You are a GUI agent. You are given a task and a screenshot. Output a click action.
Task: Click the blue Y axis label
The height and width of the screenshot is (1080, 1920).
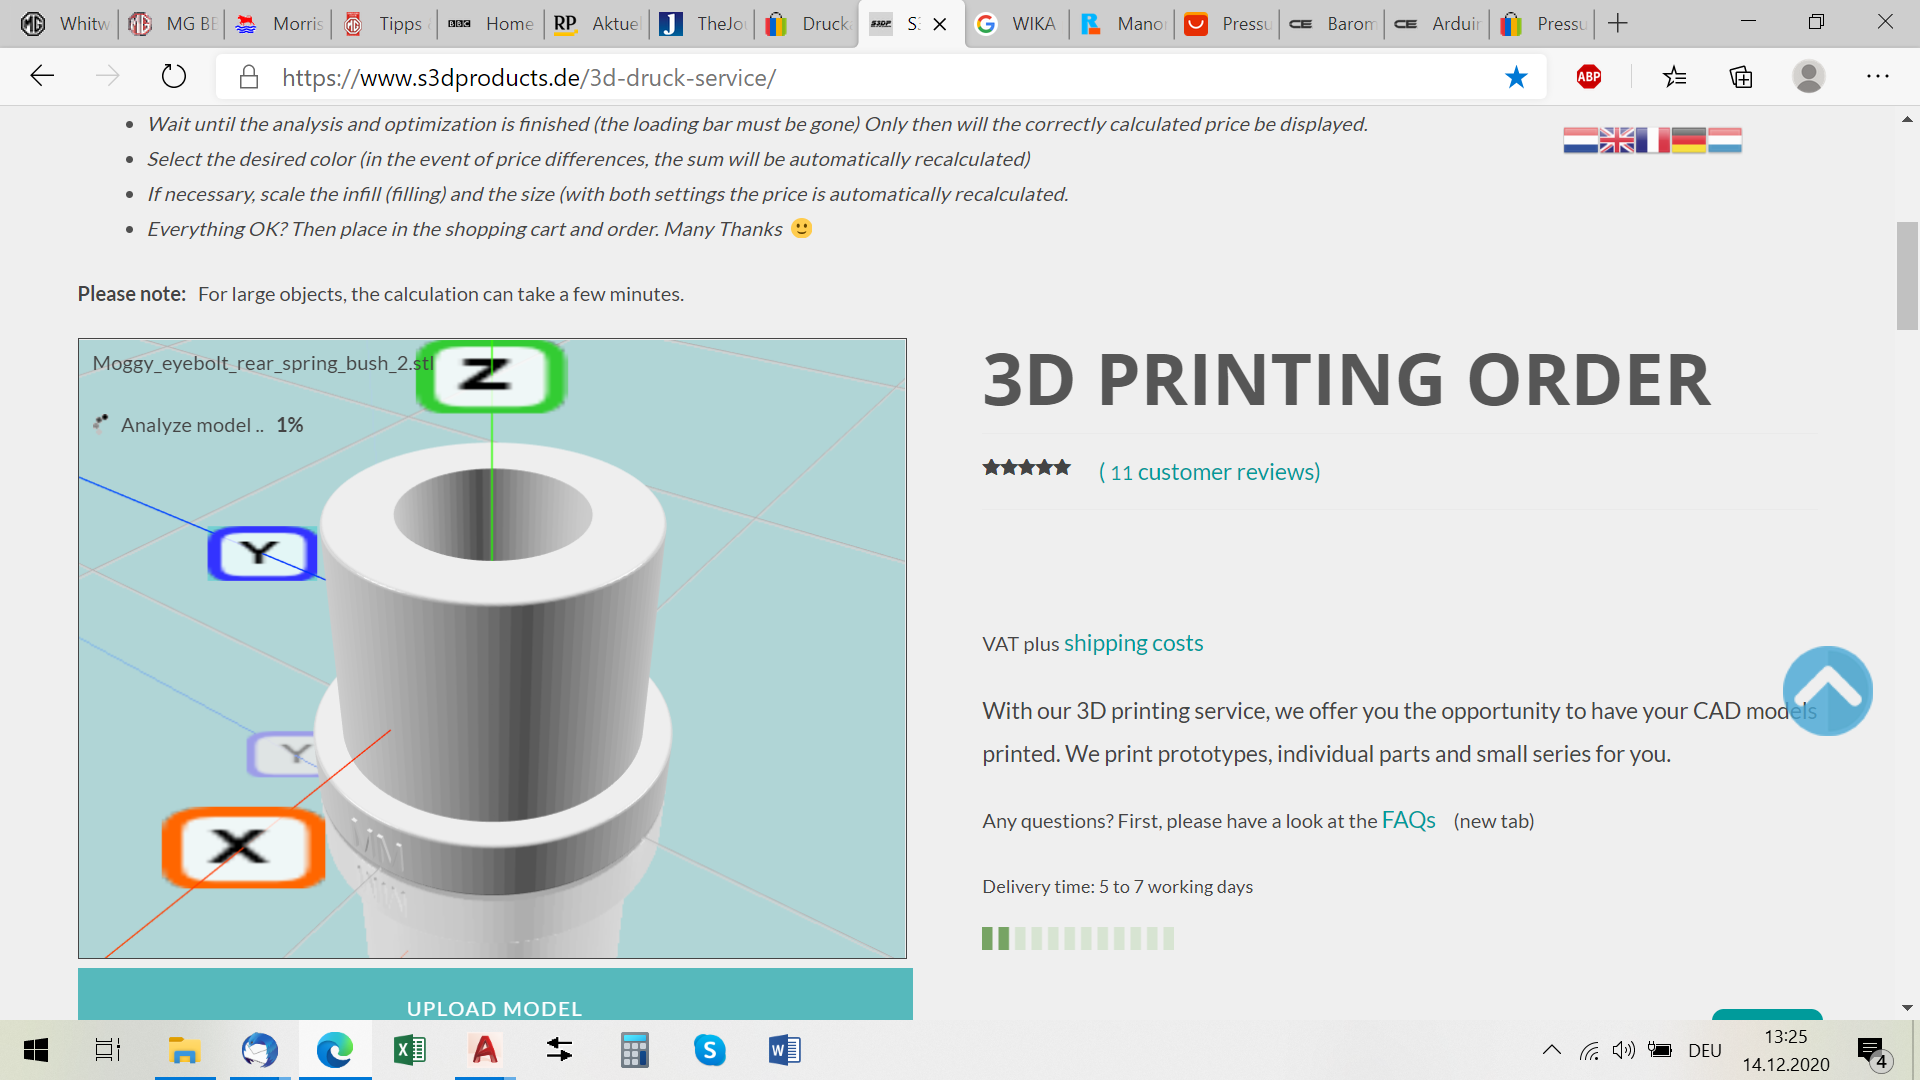tap(262, 553)
